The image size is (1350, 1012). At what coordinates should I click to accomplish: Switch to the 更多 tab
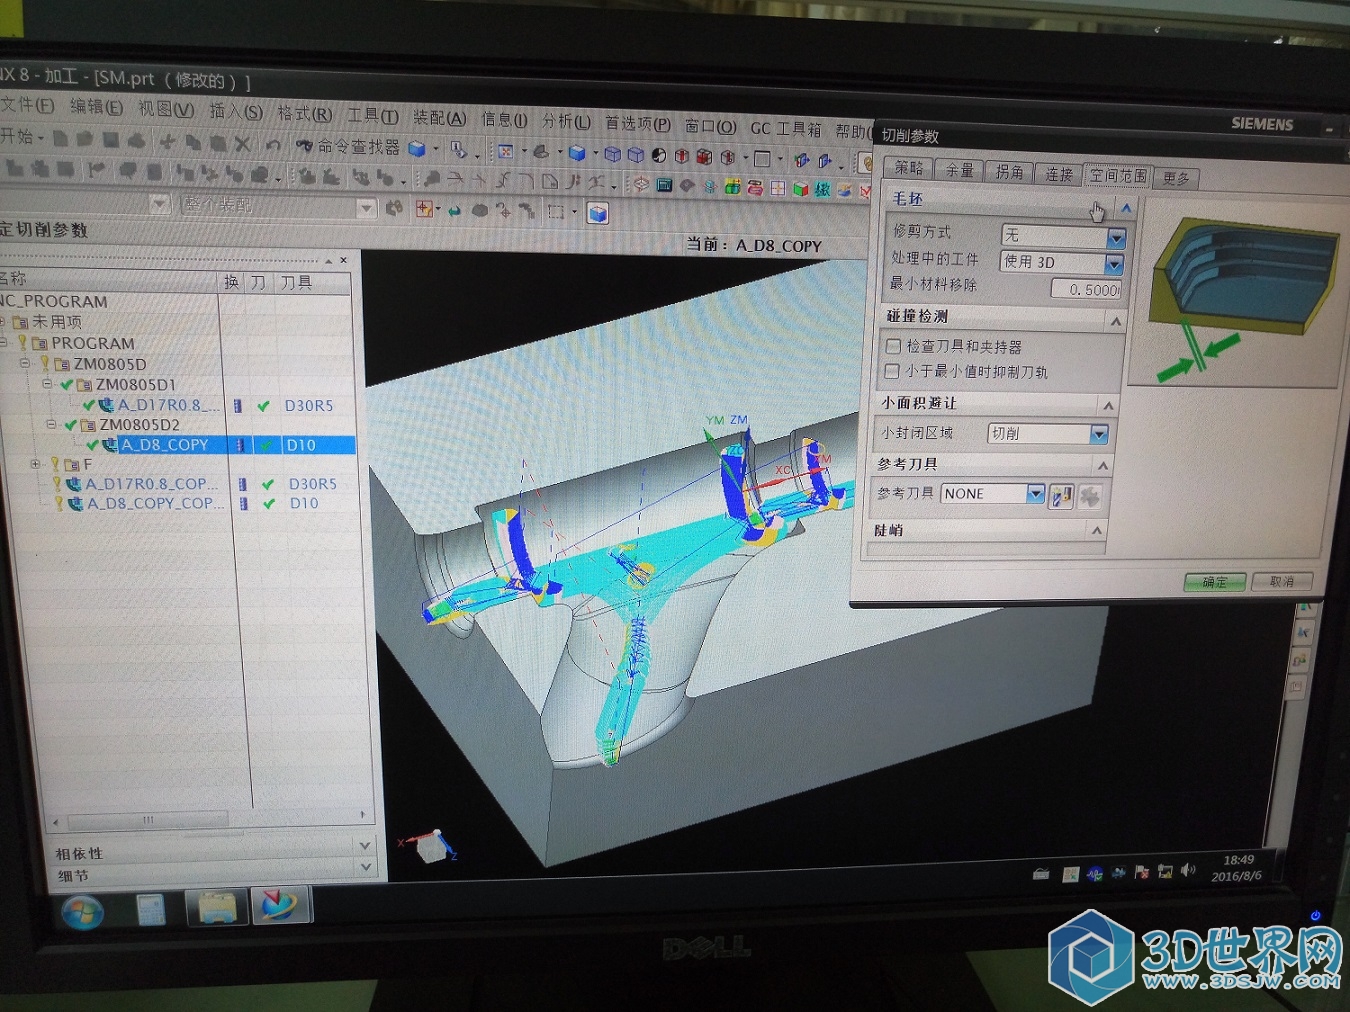[x=1176, y=179]
